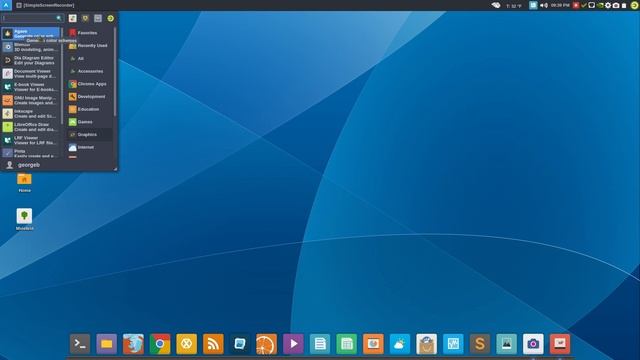Open the teal image viewer in dock
Viewport: 640px width, 360px height.
(x=507, y=344)
